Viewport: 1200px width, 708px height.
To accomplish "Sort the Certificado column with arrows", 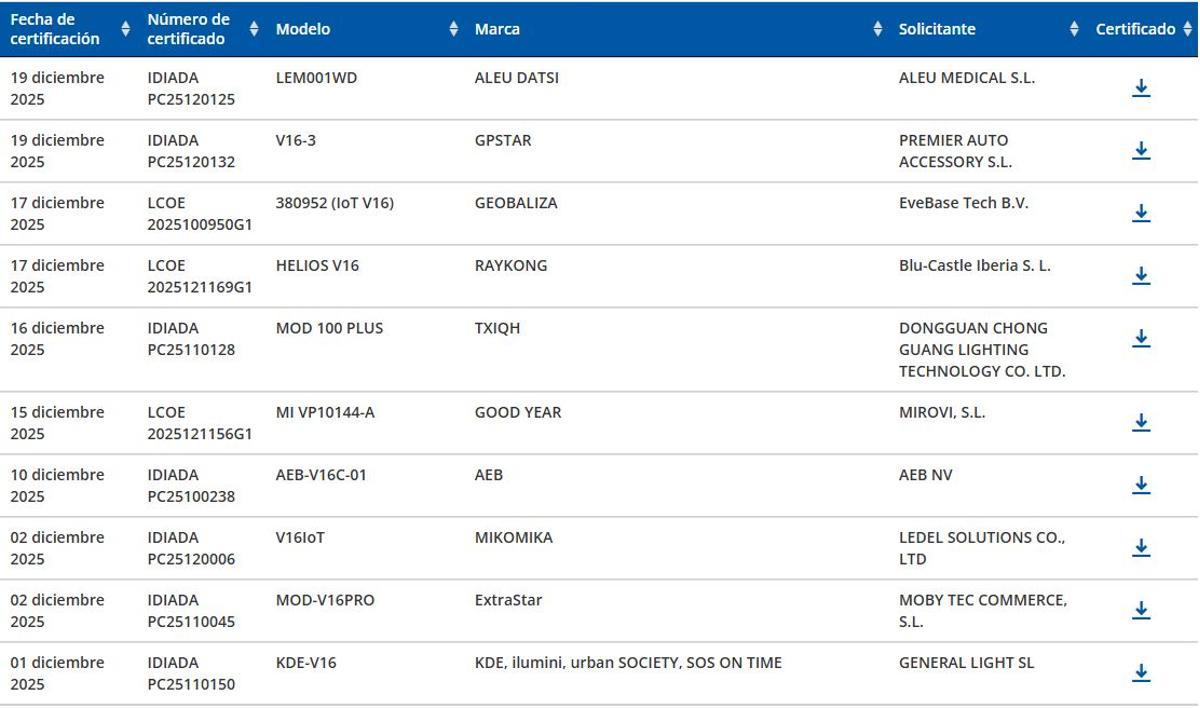I will [x=1187, y=29].
